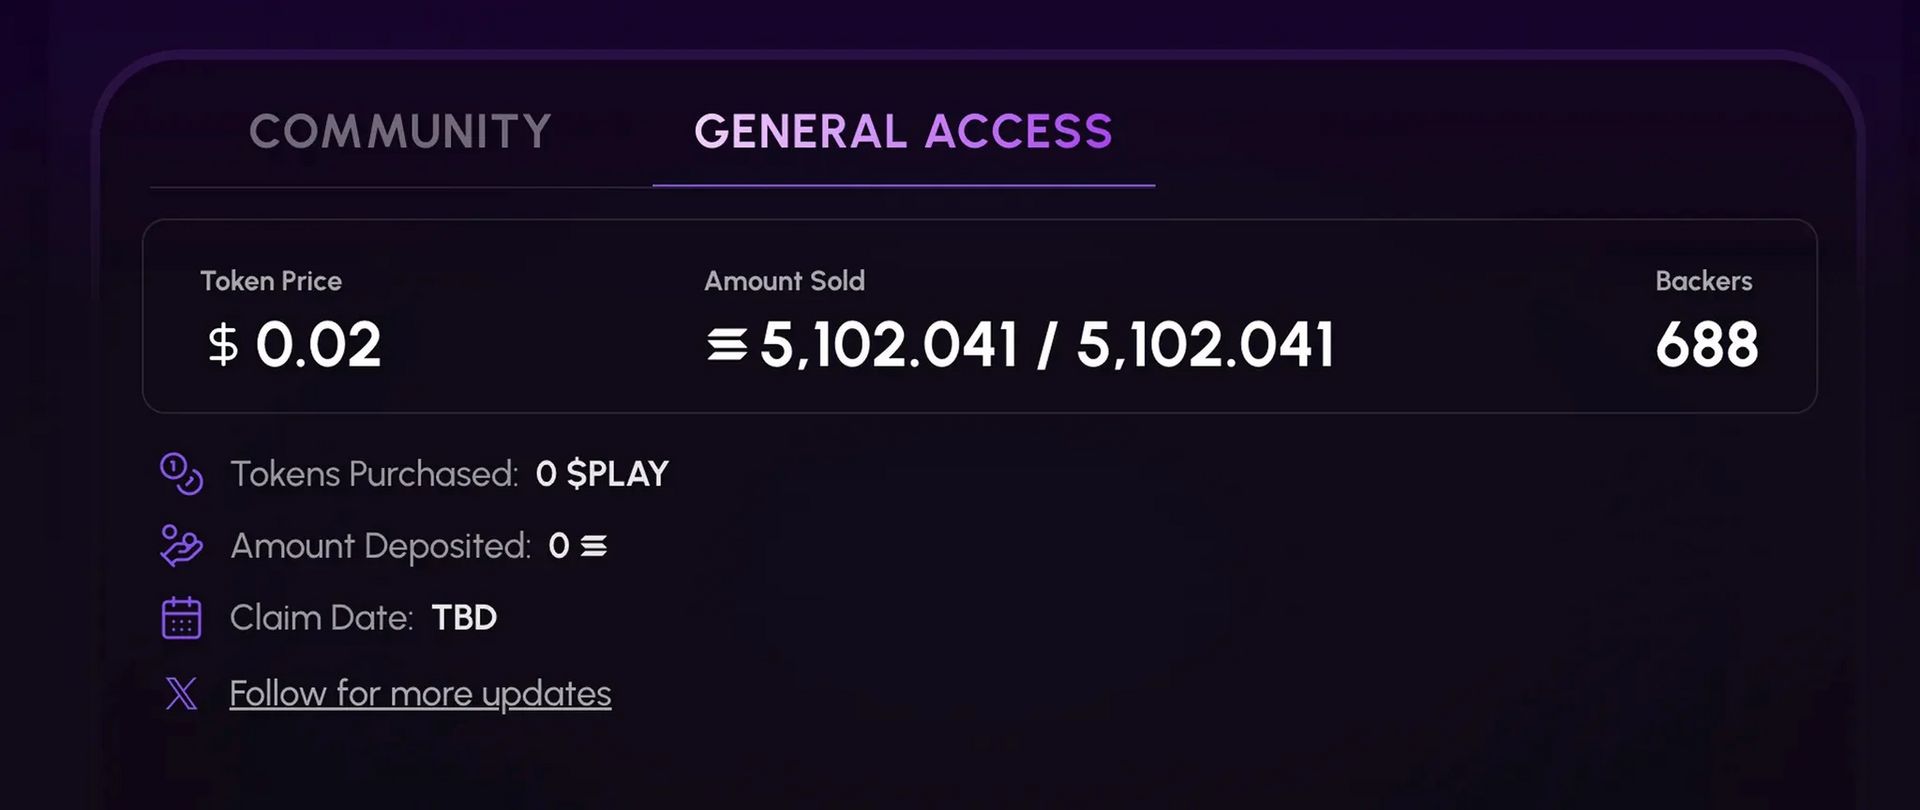Viewport: 1920px width, 810px height.
Task: Click the hand deposit icon
Action: click(182, 546)
